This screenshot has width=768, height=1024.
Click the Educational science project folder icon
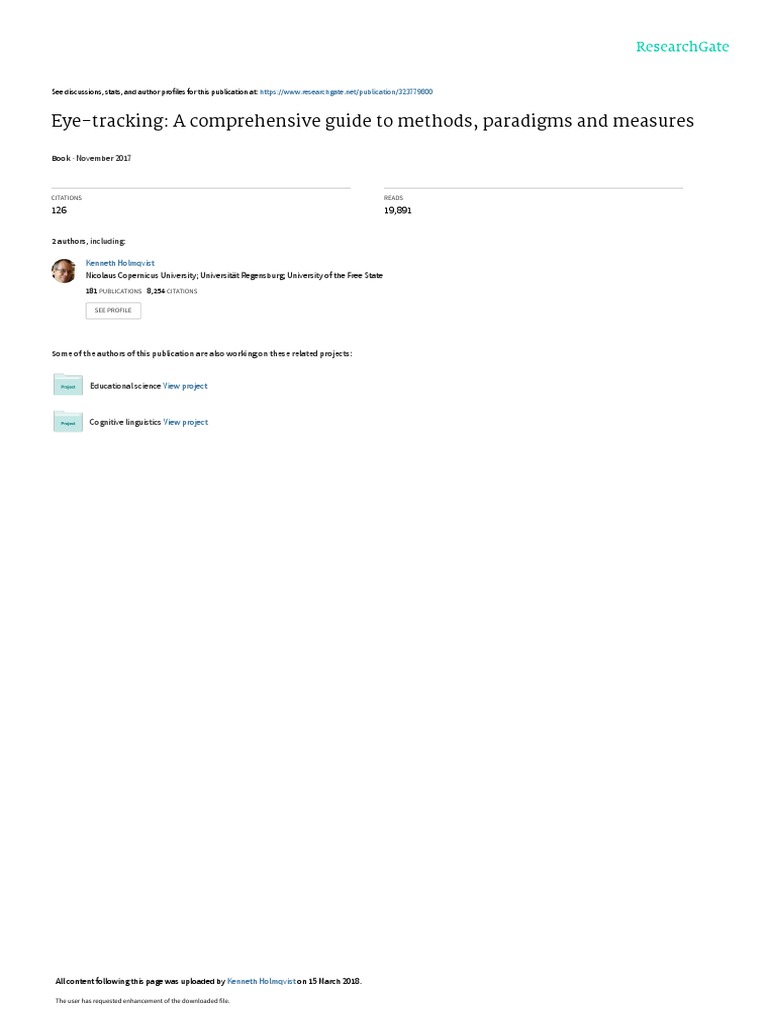point(68,385)
